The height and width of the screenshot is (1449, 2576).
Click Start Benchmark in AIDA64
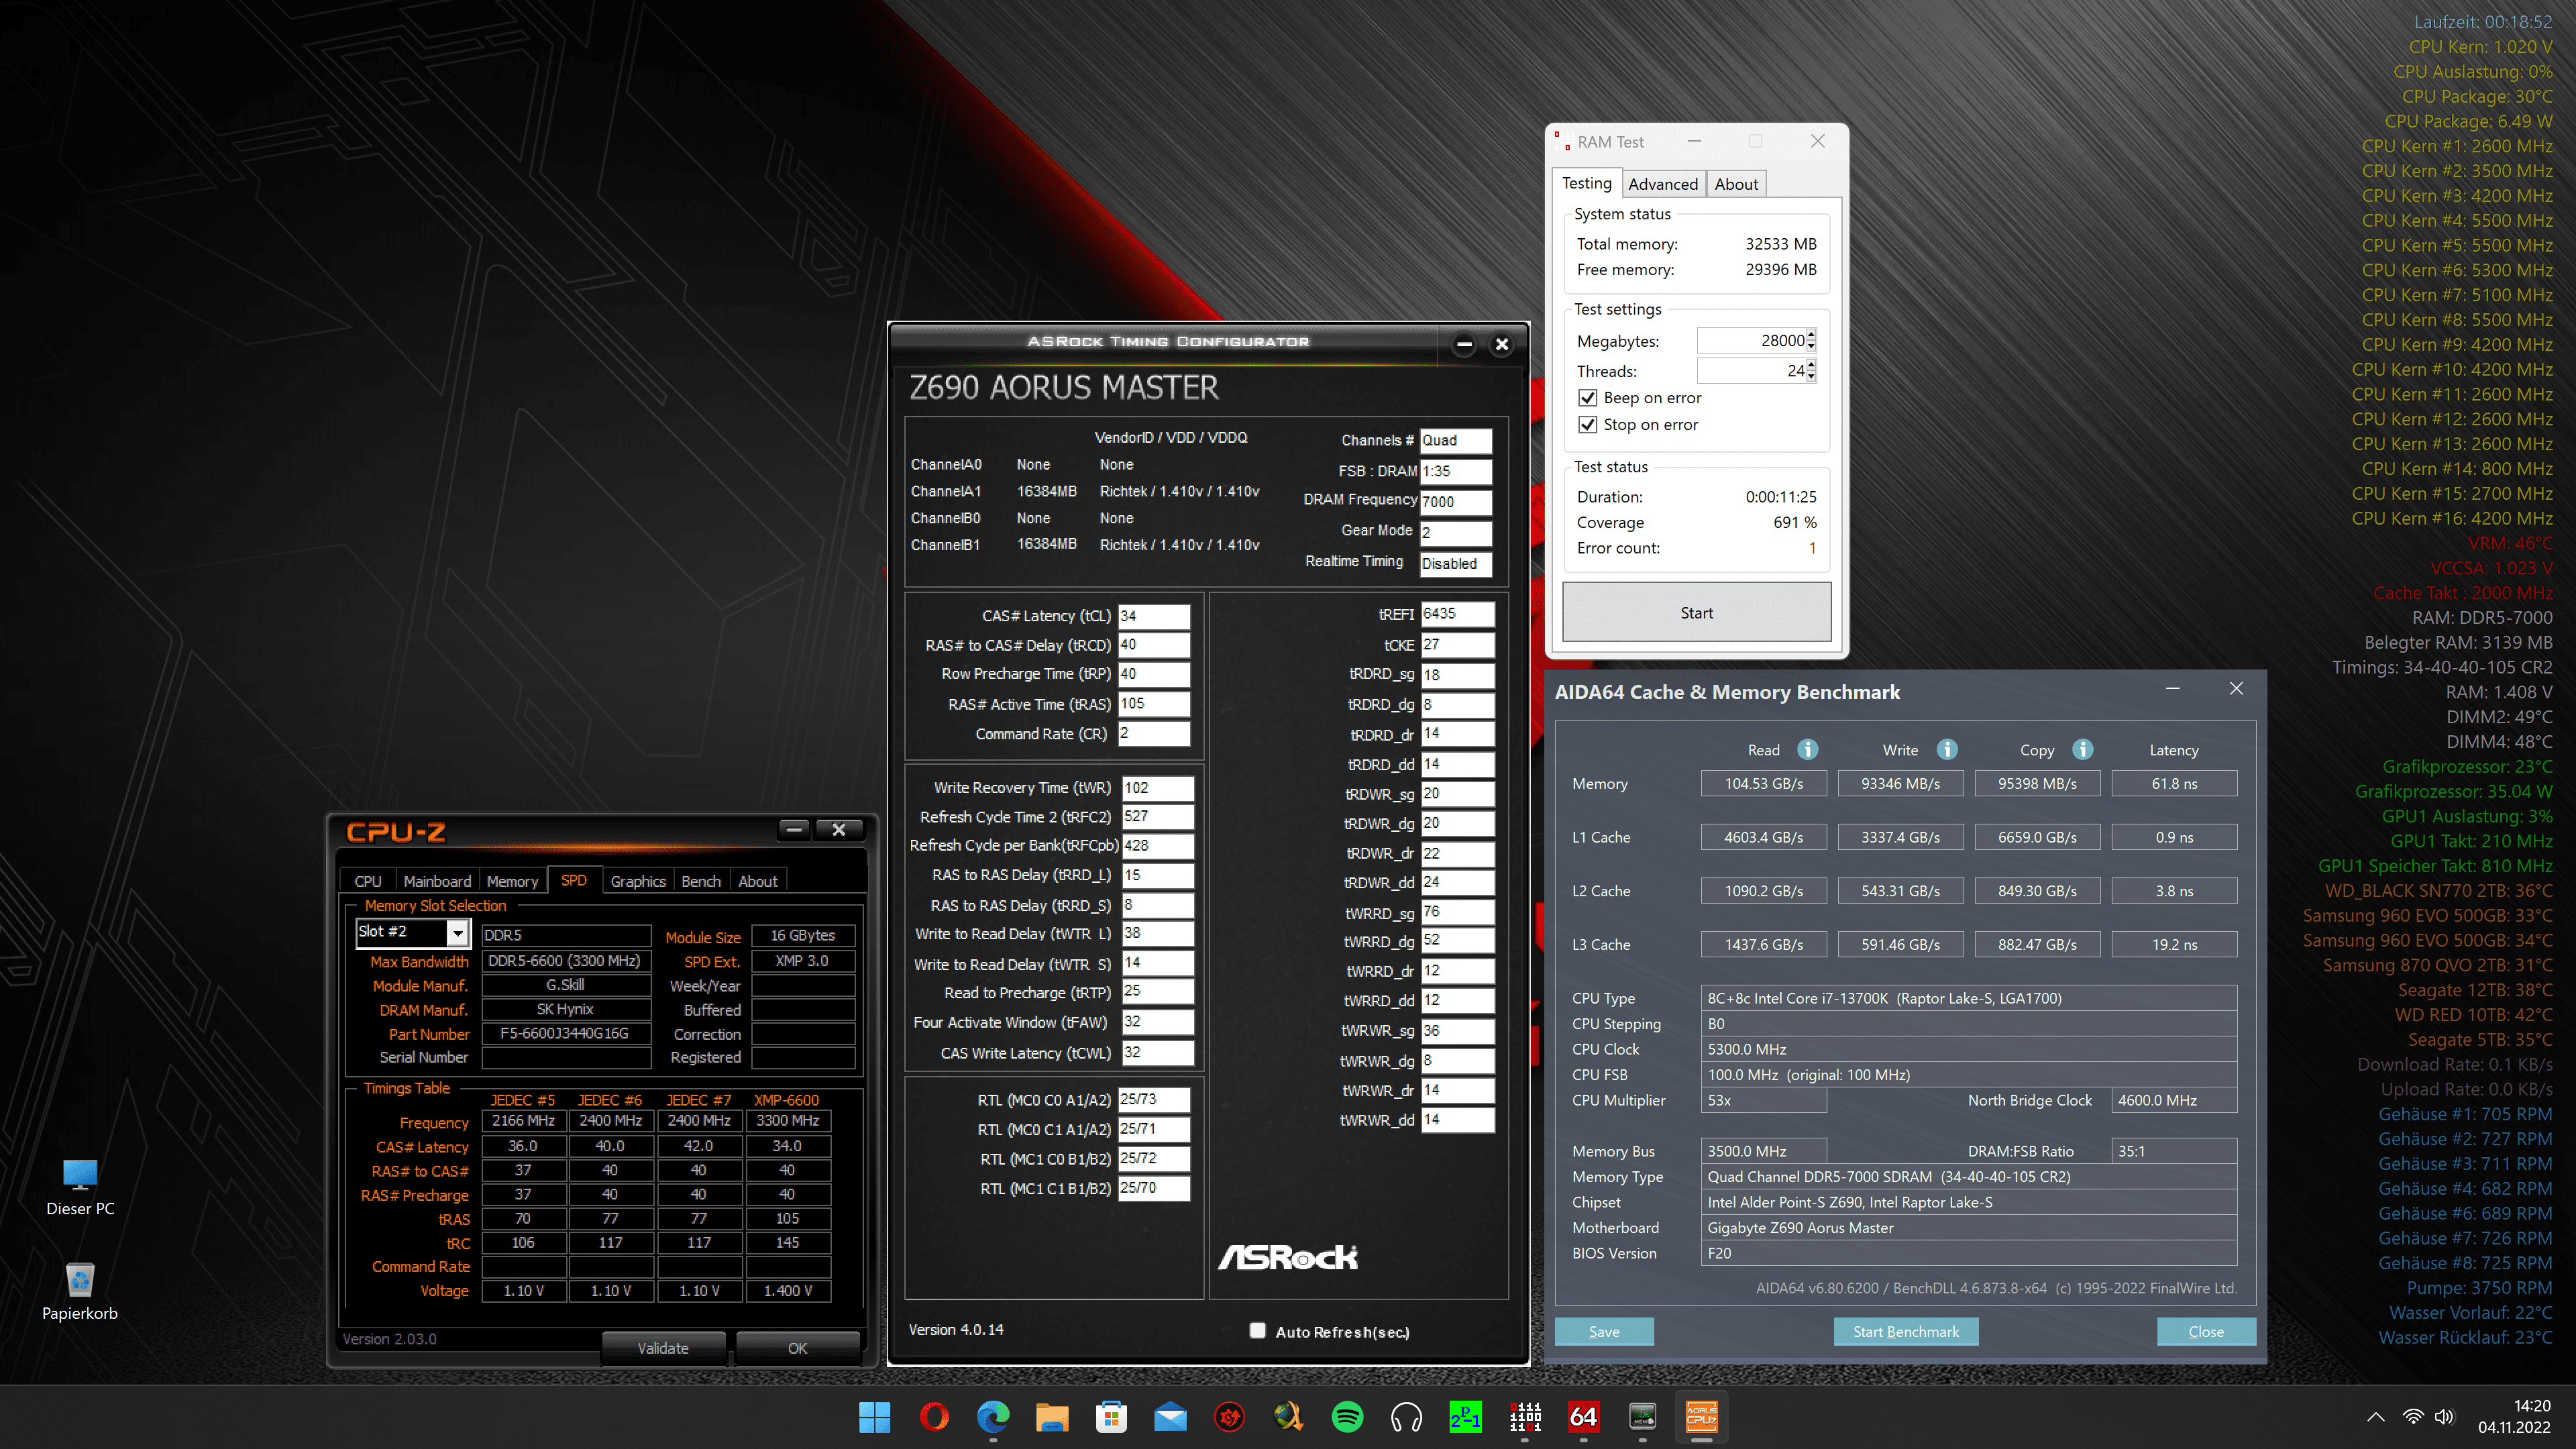tap(1906, 1331)
